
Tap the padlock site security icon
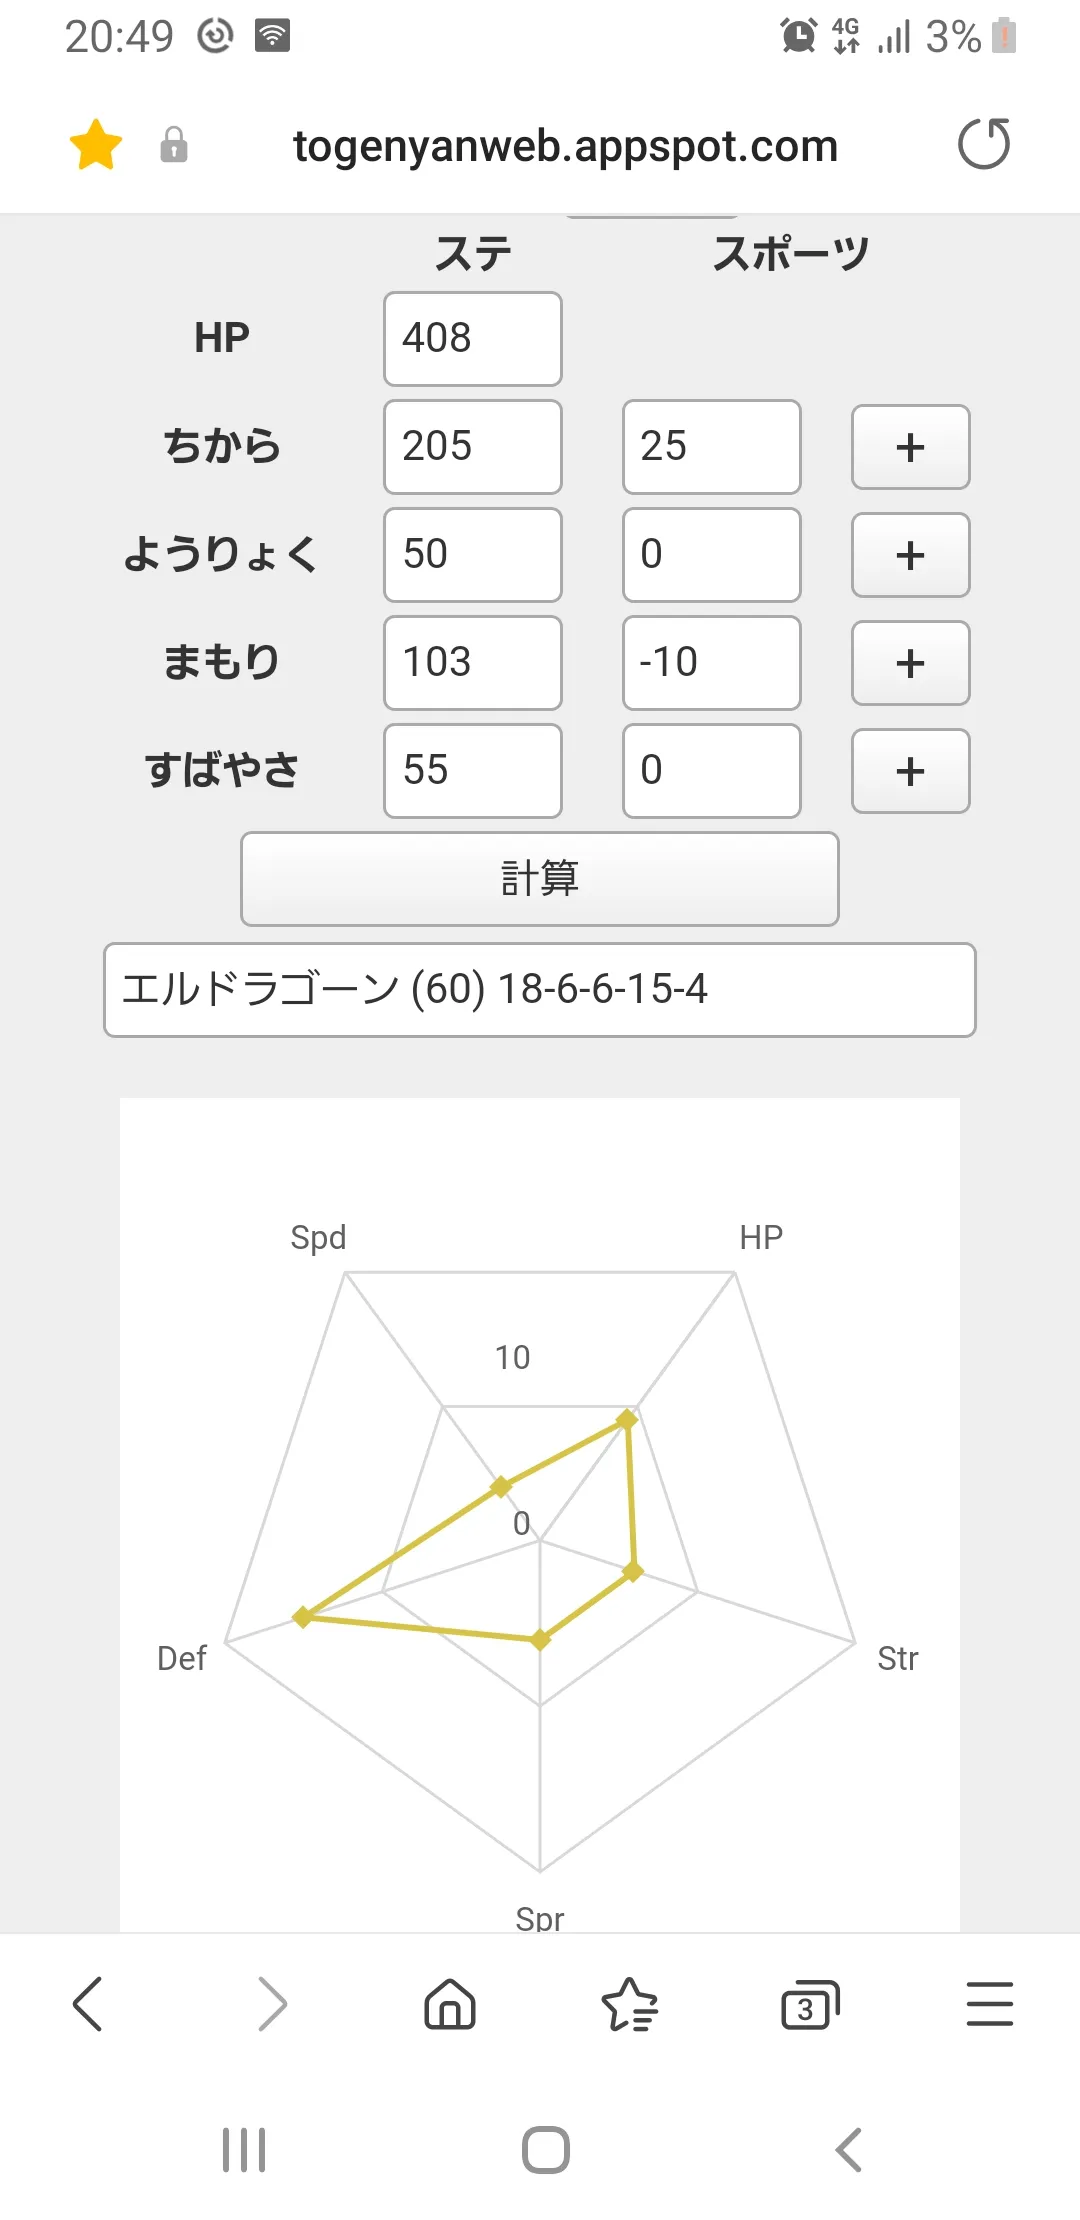[174, 145]
